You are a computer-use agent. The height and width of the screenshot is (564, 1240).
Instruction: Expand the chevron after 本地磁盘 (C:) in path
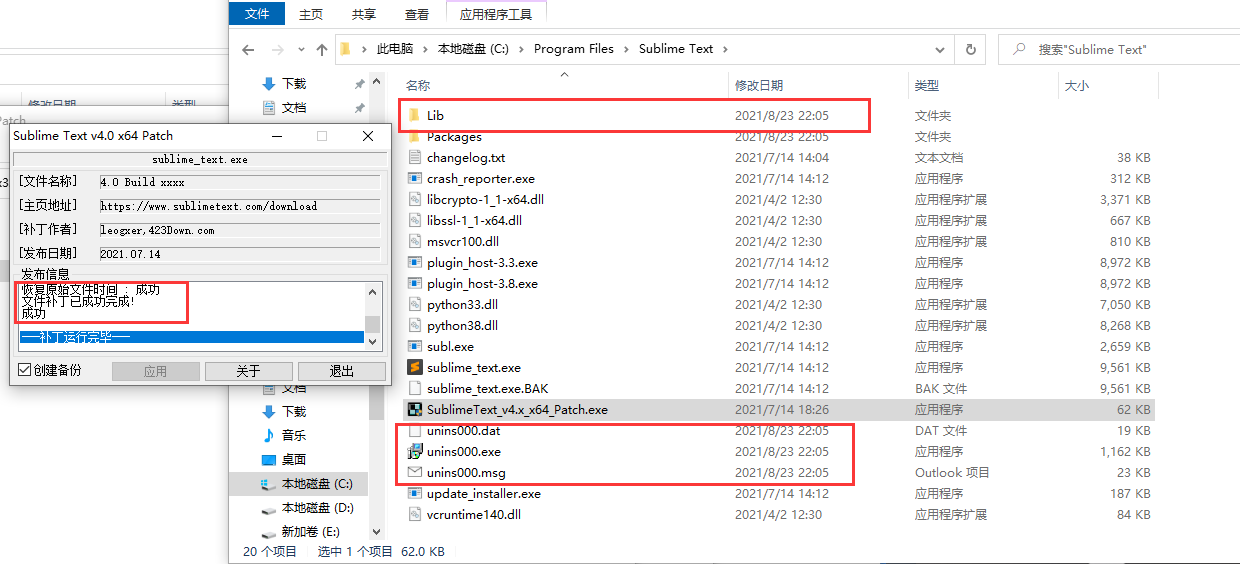coord(521,49)
